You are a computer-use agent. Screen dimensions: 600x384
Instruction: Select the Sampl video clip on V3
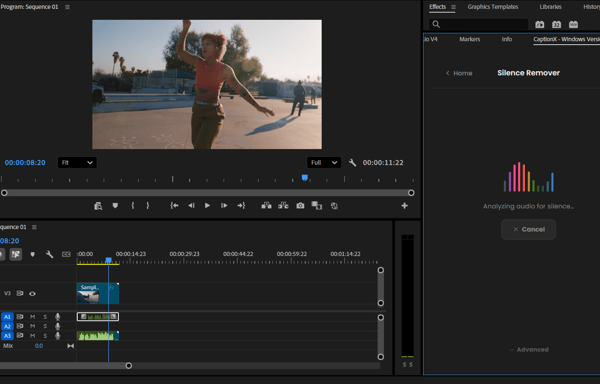point(98,293)
